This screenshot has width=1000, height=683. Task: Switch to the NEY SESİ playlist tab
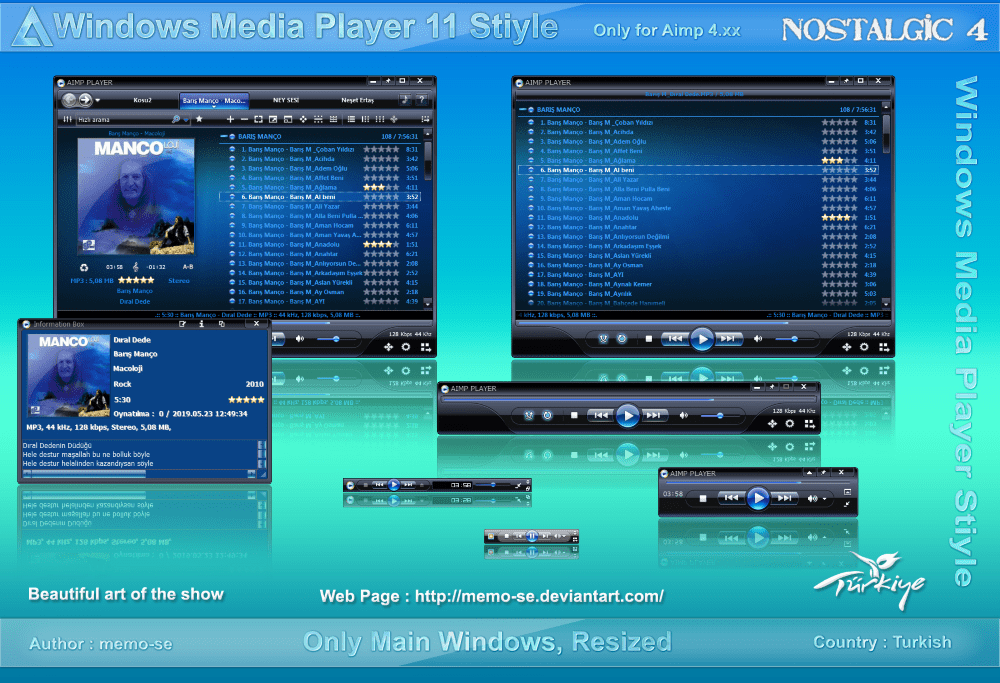click(x=286, y=100)
